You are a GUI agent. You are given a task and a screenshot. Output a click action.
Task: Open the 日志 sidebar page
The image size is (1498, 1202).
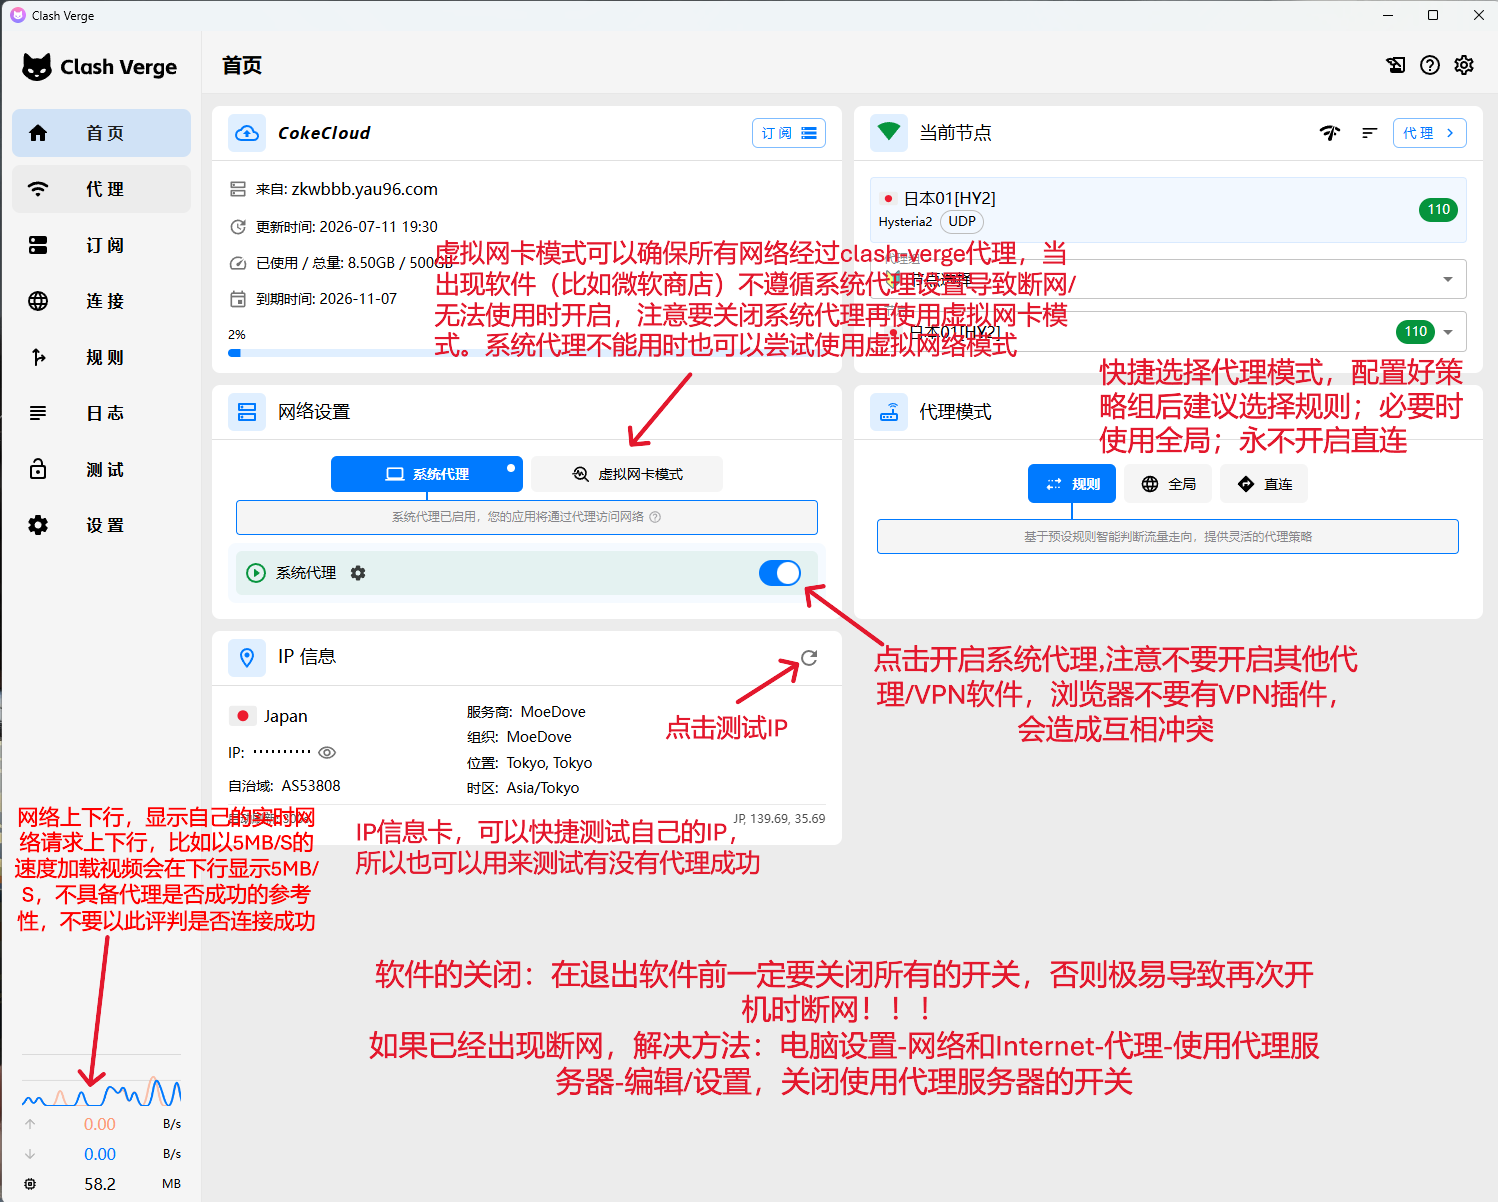(101, 413)
